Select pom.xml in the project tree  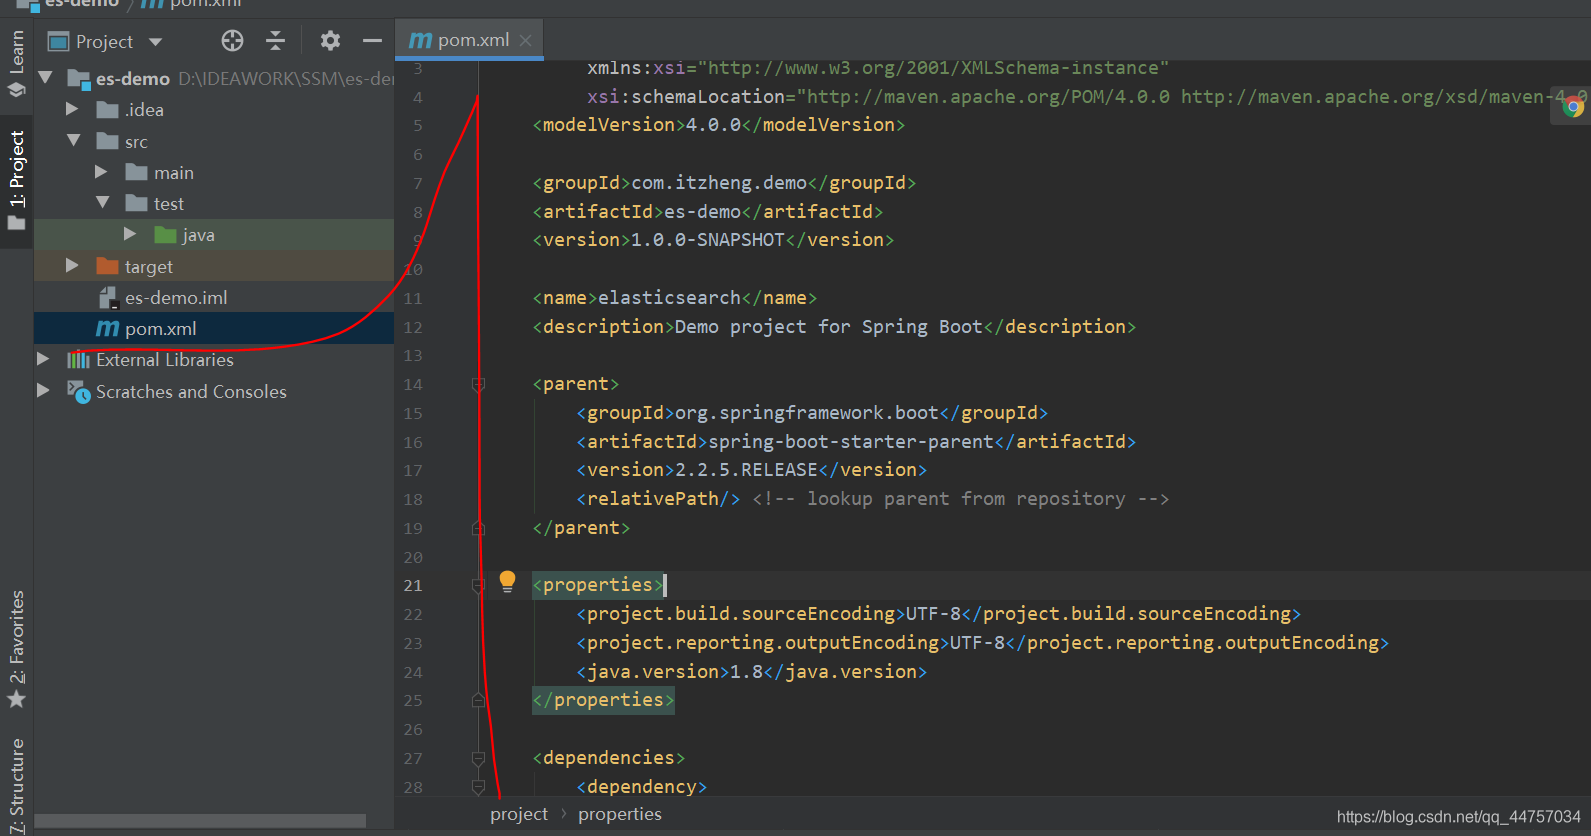point(214,328)
